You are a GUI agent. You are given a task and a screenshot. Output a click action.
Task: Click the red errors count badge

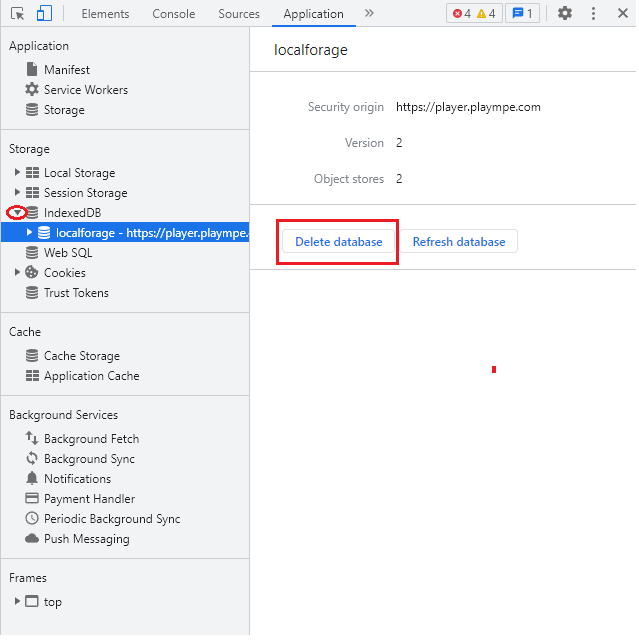[464, 14]
